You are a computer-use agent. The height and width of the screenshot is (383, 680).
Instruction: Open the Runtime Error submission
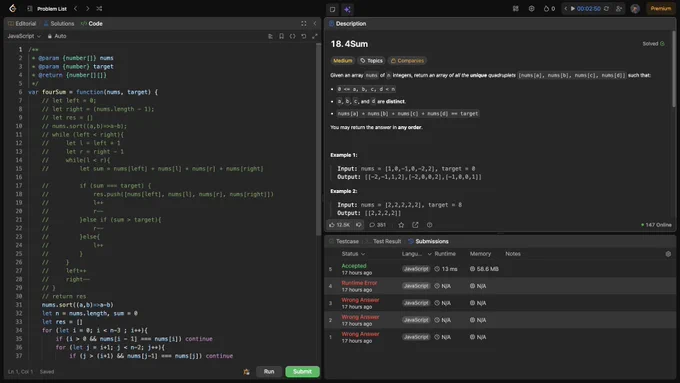(x=500, y=286)
